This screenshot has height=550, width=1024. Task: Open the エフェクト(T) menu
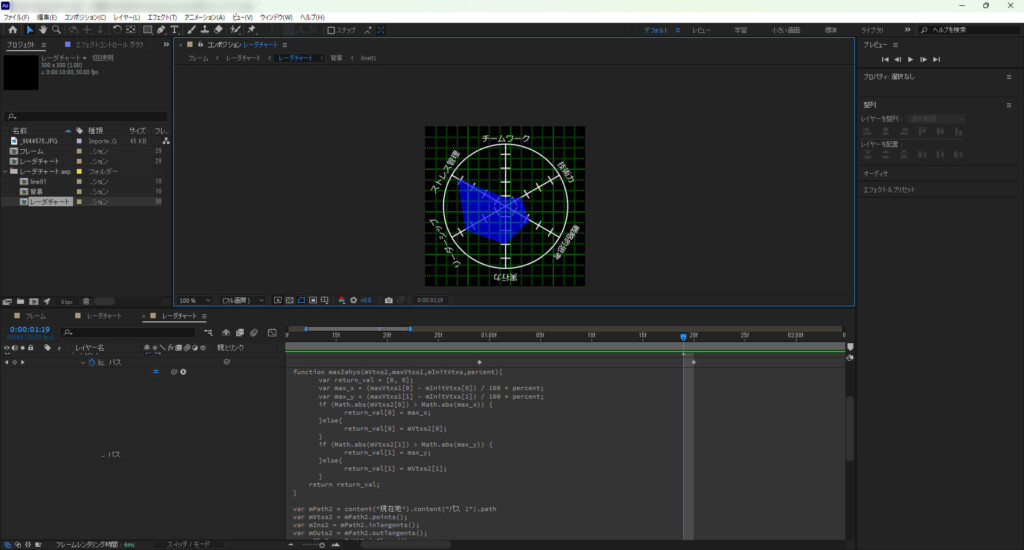click(x=162, y=18)
